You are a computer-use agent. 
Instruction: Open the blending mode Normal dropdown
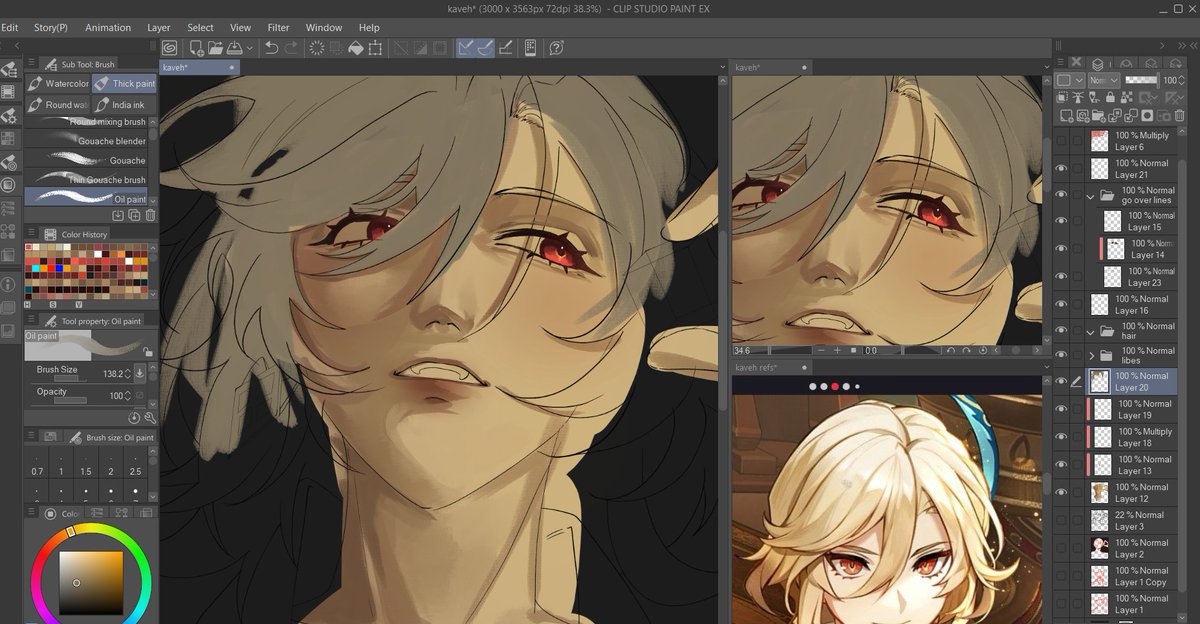[x=1104, y=80]
